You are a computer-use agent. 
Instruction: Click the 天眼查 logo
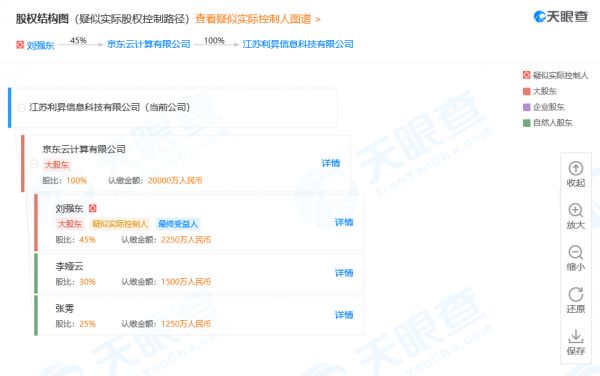[x=561, y=16]
